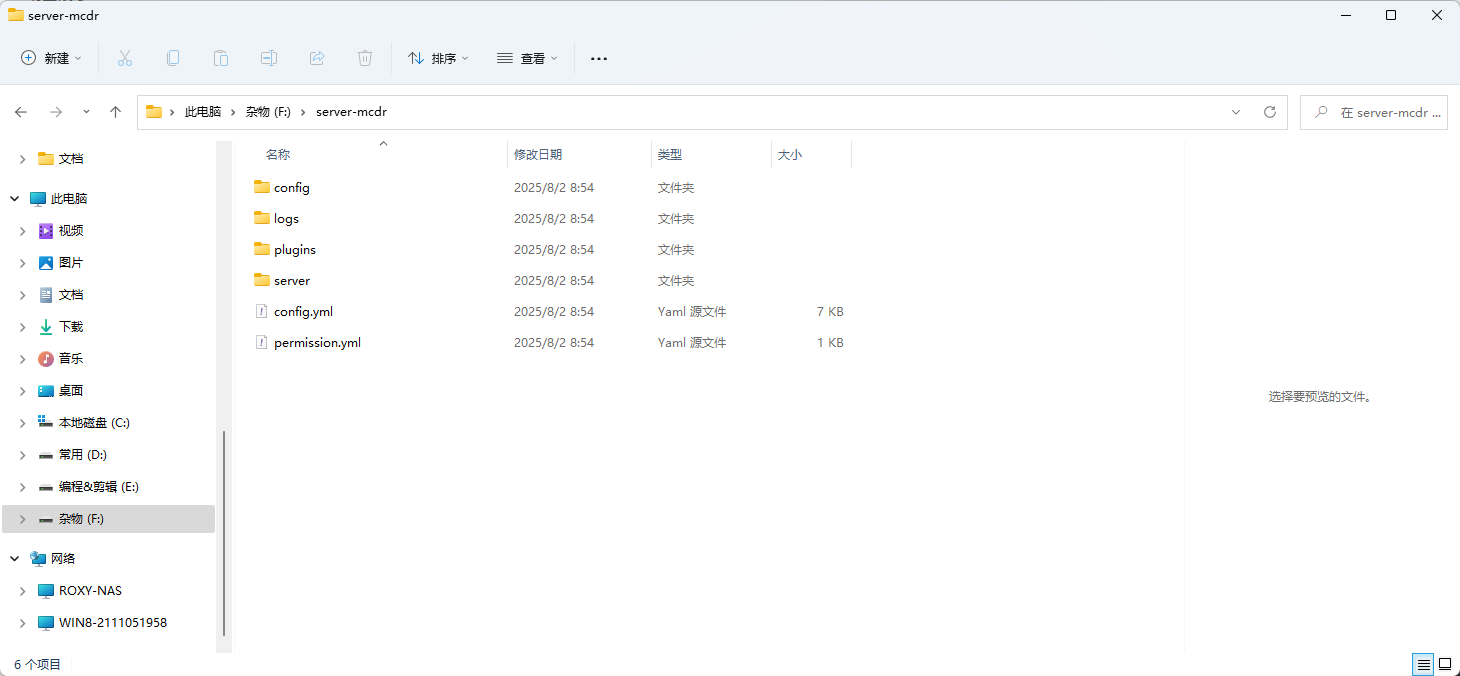Navigate to 此电脑 in address breadcrumb
Screen dimensions: 1460x676
tap(203, 112)
